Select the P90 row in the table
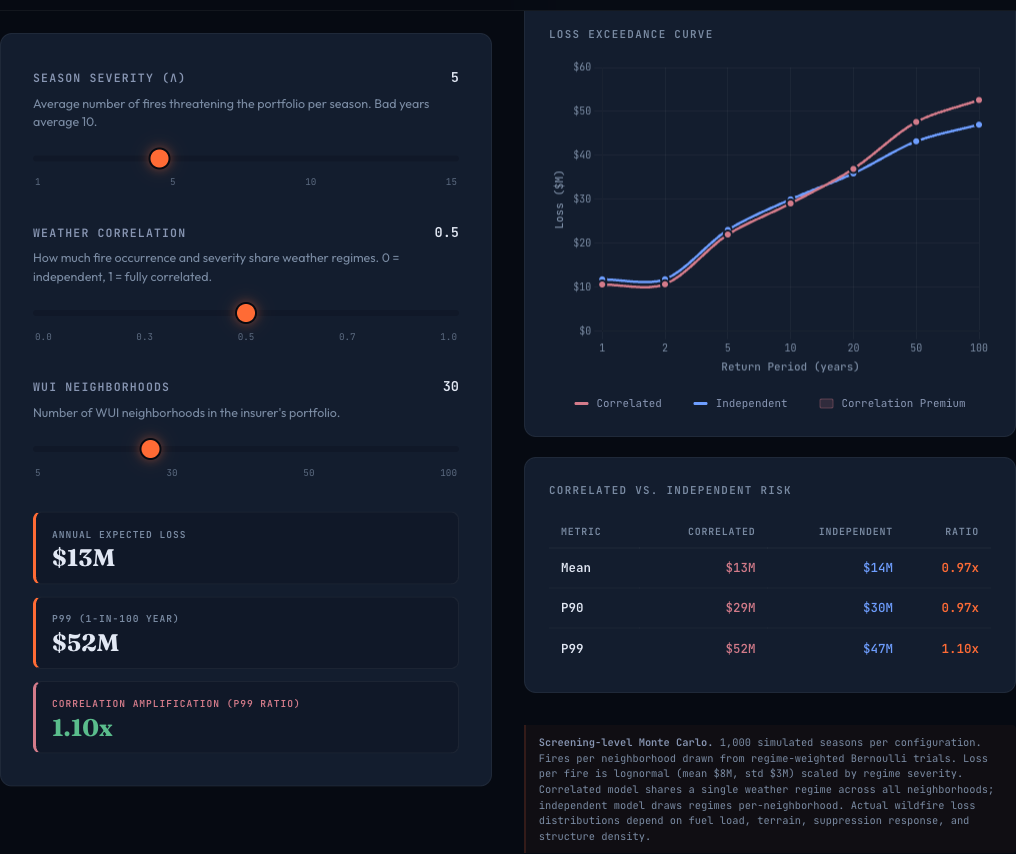This screenshot has width=1016, height=854. tap(768, 608)
